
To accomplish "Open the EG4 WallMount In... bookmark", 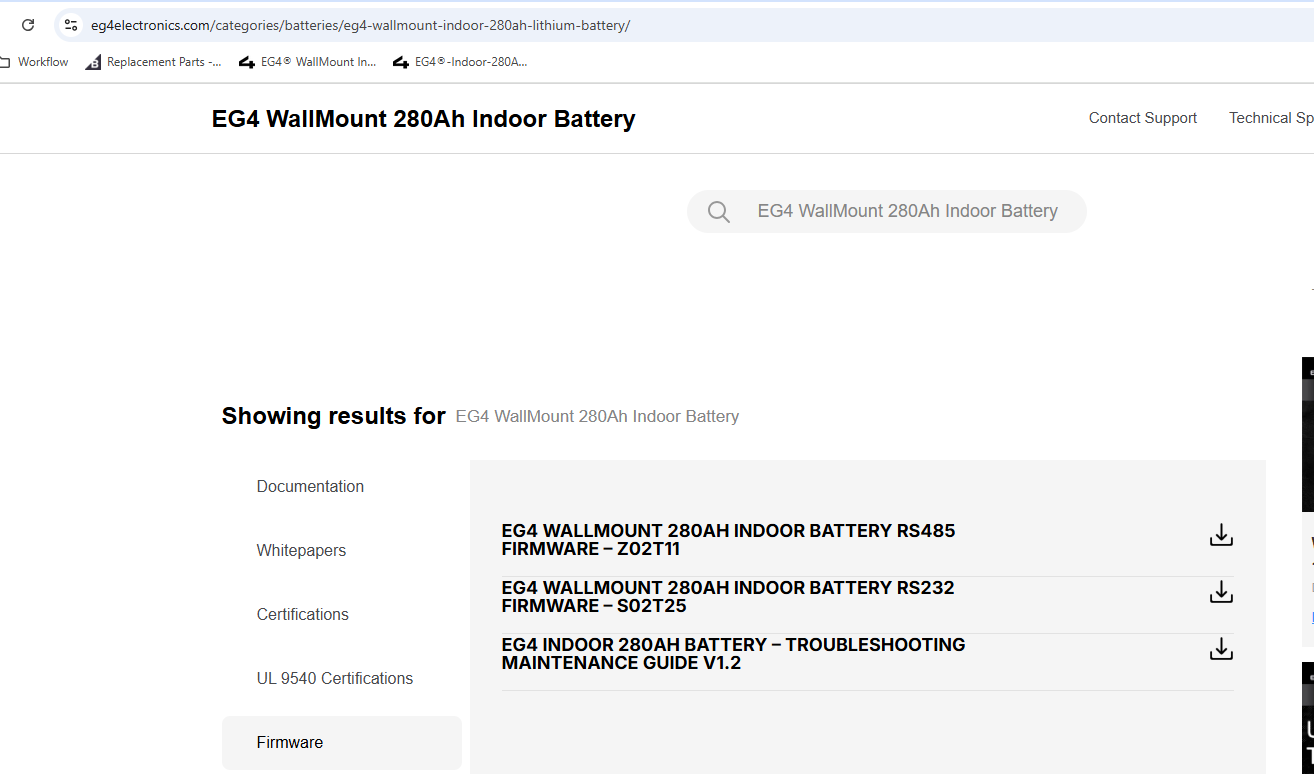I will (x=308, y=62).
